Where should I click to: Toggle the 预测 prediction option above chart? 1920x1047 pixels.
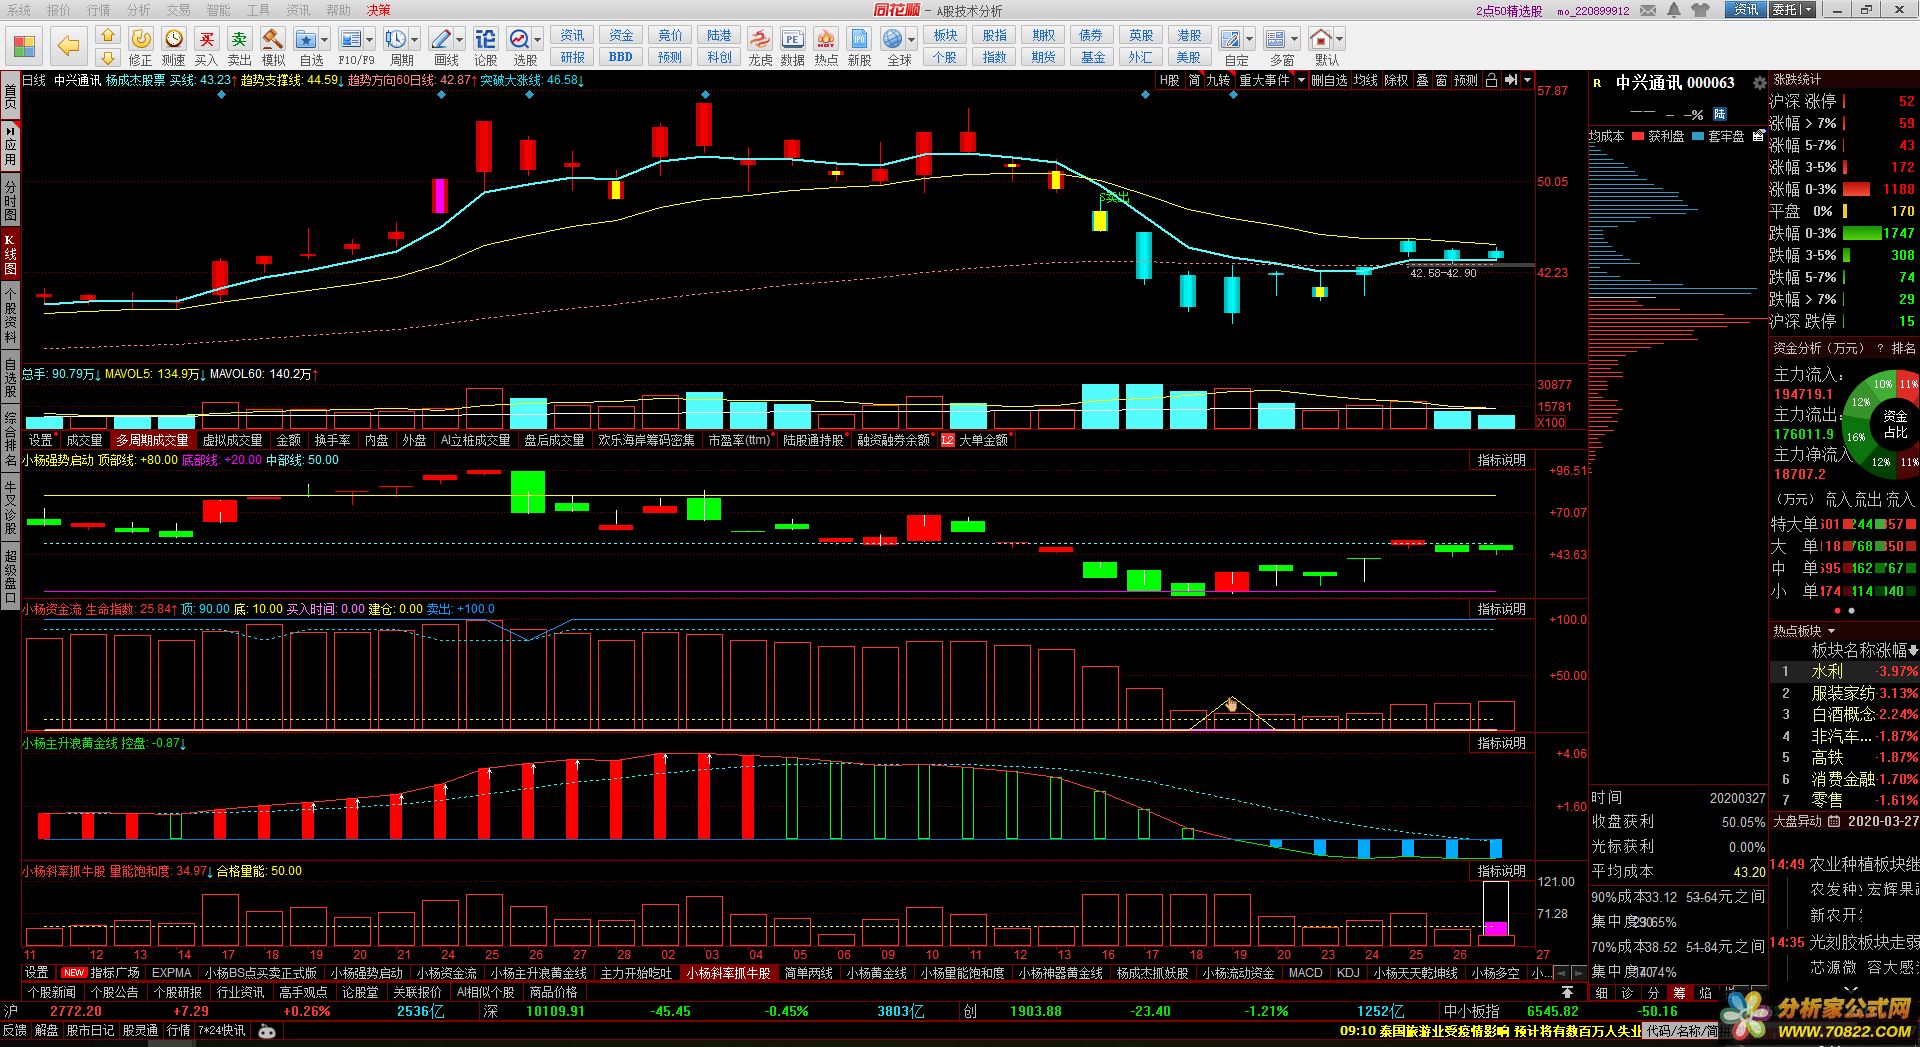pos(1465,80)
